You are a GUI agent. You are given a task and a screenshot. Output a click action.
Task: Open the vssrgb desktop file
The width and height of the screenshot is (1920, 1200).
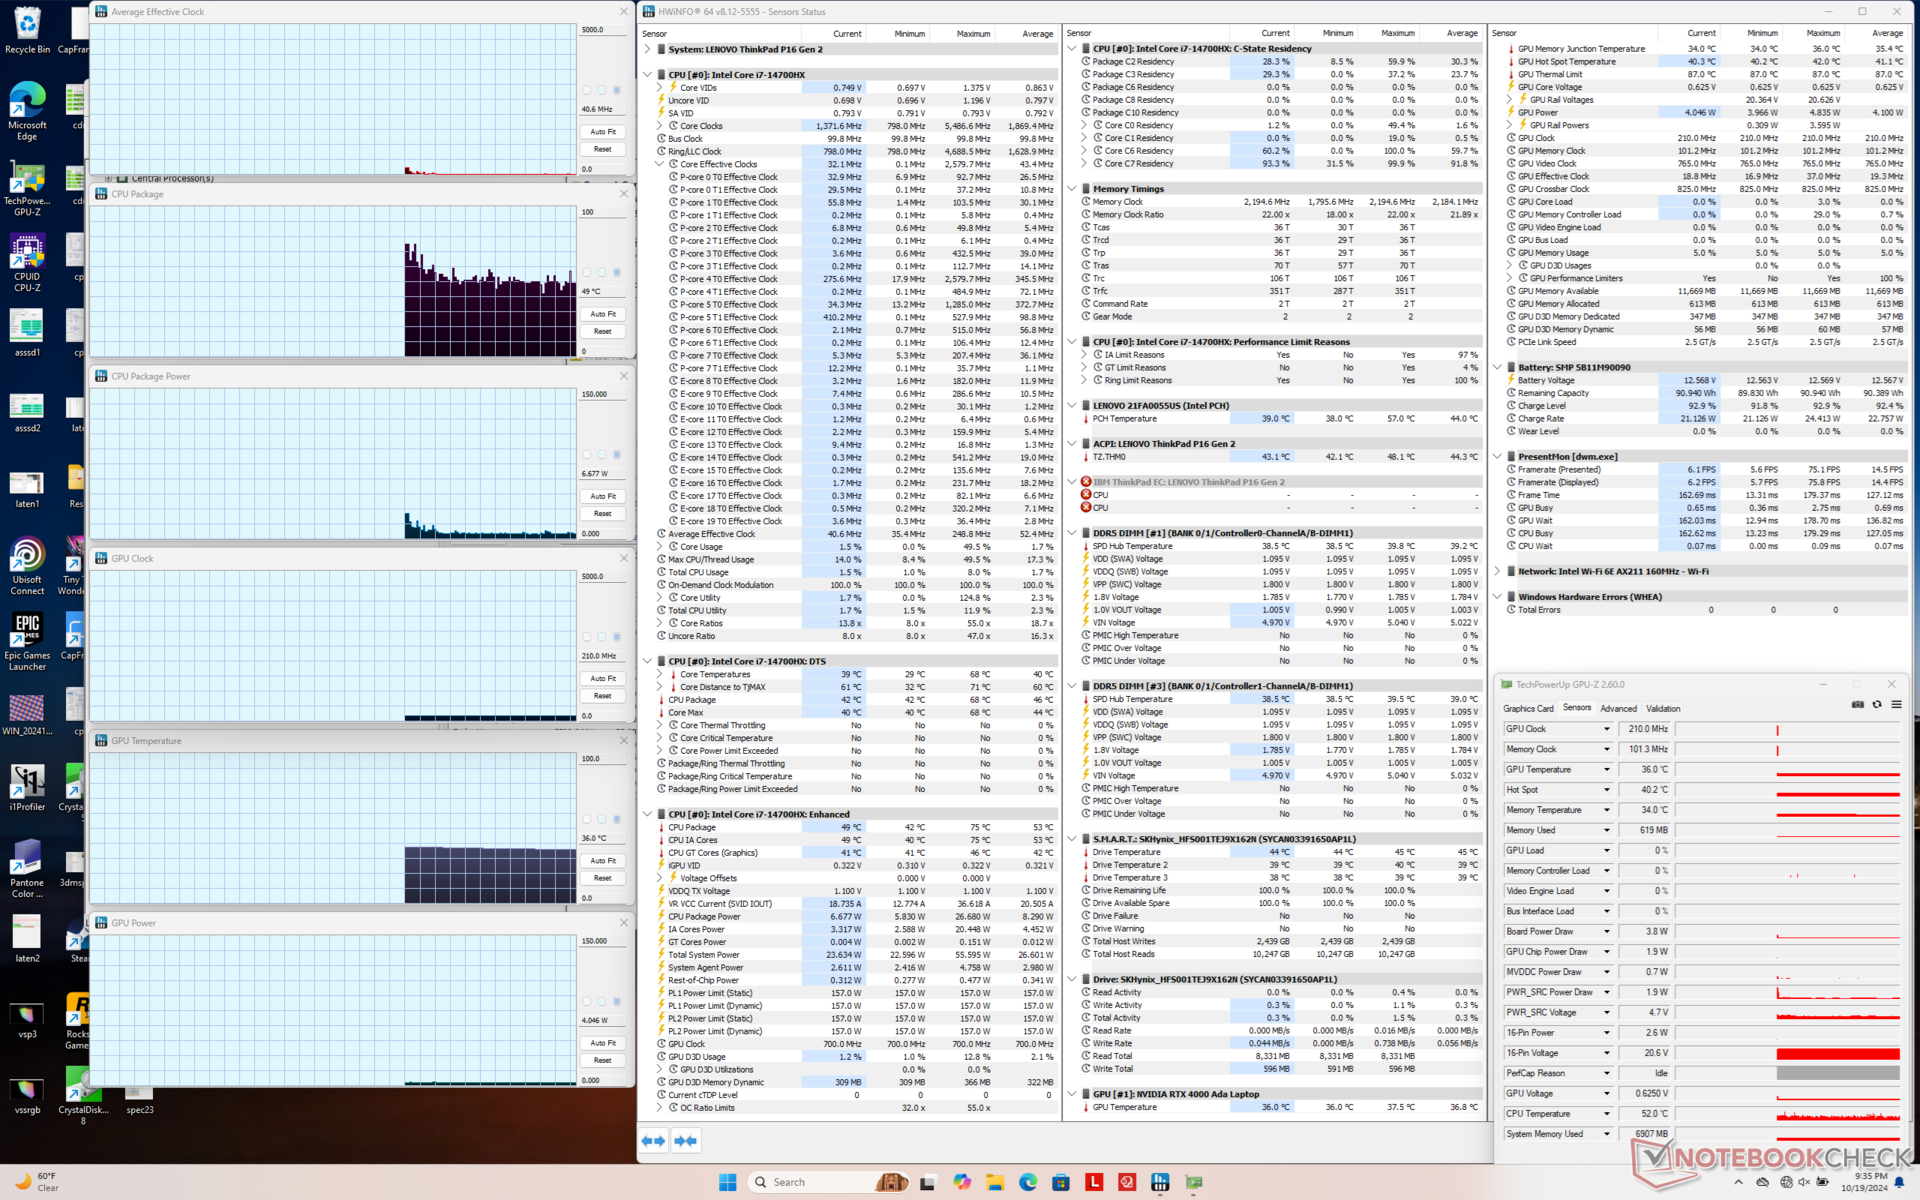(x=27, y=1096)
